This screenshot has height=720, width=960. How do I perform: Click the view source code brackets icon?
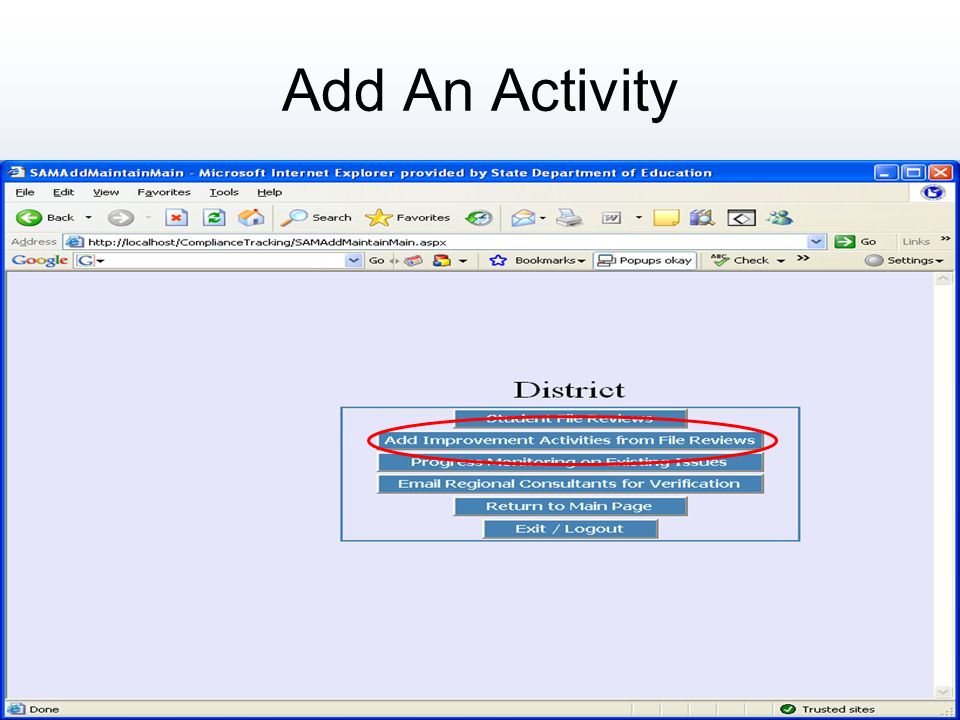741,217
